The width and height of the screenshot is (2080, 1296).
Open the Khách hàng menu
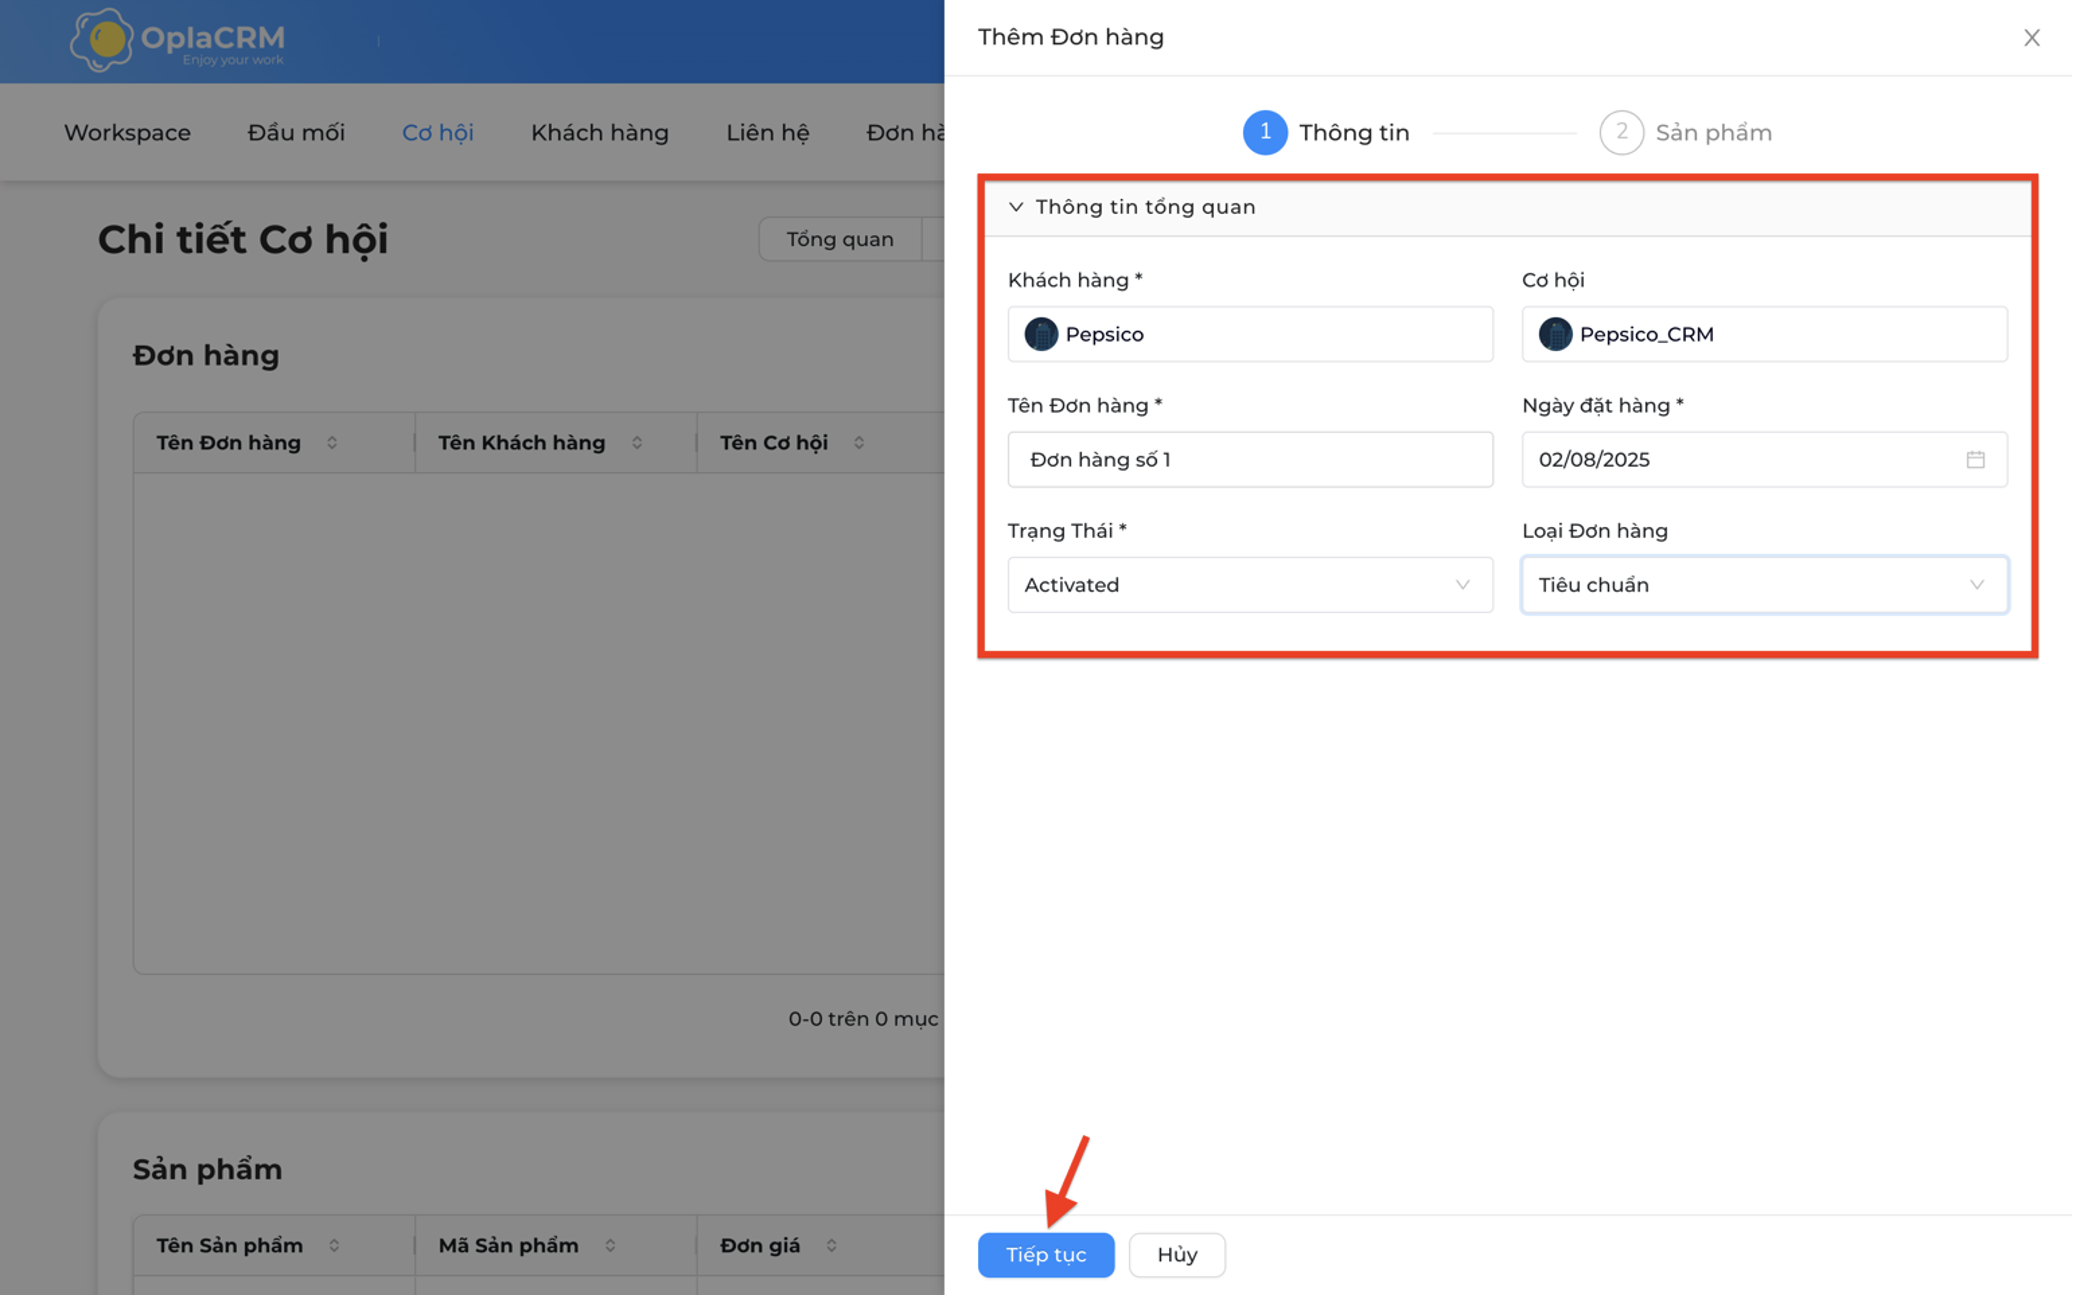tap(600, 133)
